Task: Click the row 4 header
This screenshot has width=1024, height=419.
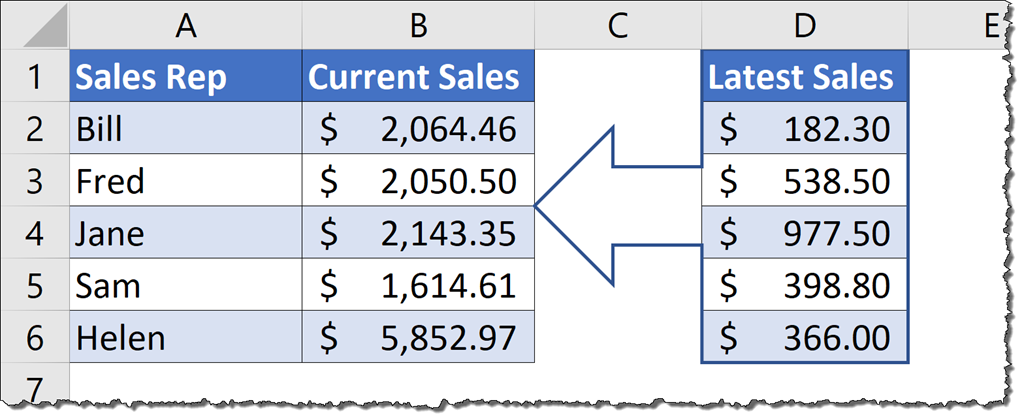Action: click(x=34, y=233)
